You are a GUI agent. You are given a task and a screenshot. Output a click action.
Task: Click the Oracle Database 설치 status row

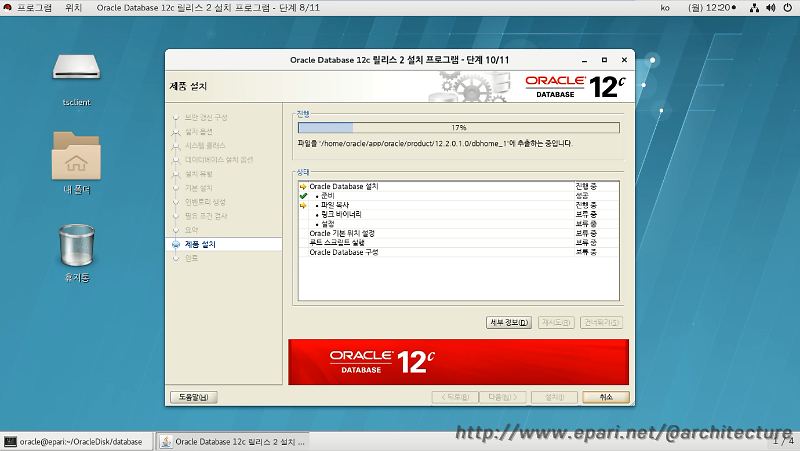click(x=459, y=187)
